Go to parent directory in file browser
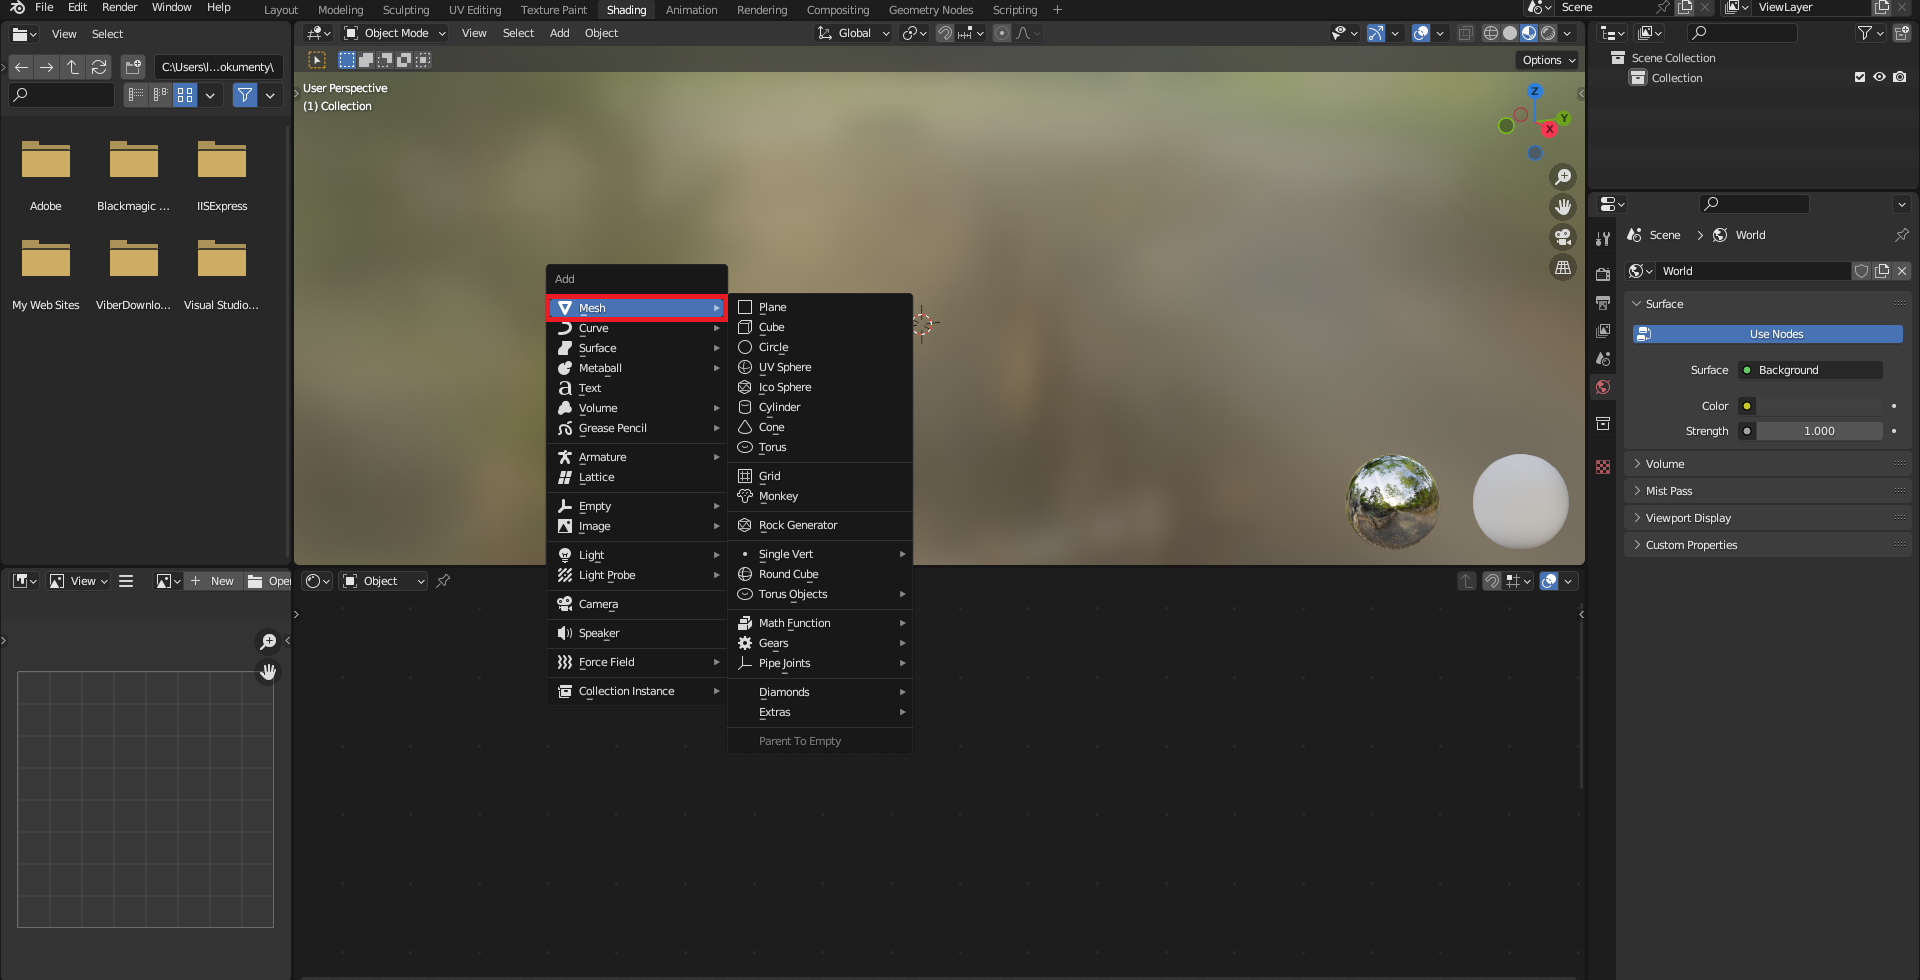This screenshot has height=980, width=1920. point(73,67)
